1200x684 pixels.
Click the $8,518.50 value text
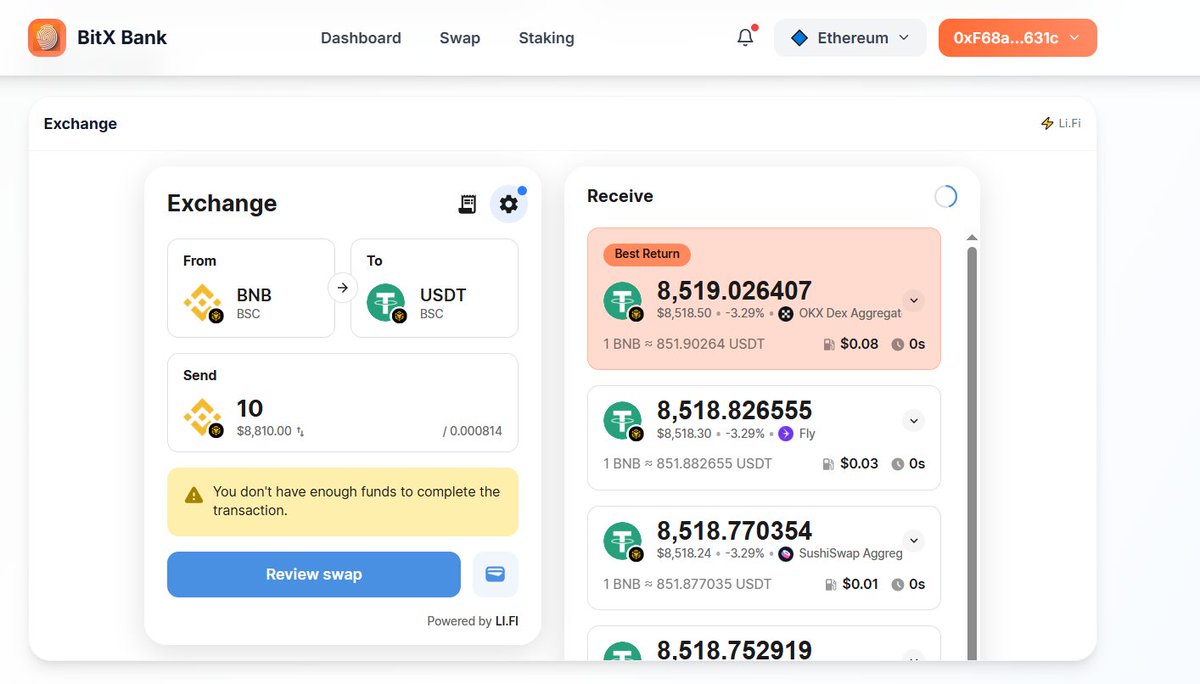tap(684, 313)
